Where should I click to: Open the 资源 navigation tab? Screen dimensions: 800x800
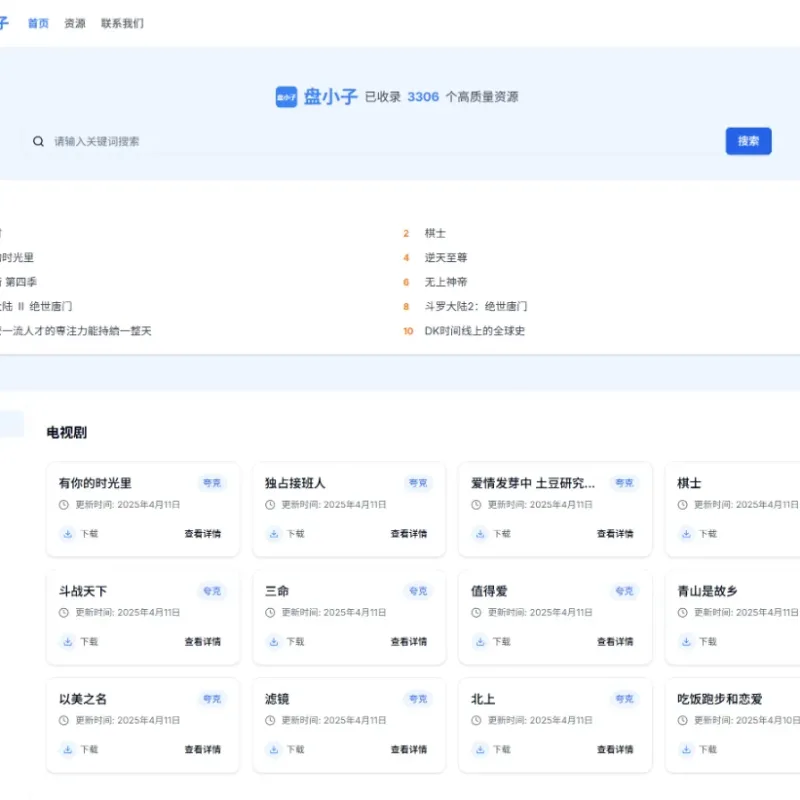(x=74, y=23)
